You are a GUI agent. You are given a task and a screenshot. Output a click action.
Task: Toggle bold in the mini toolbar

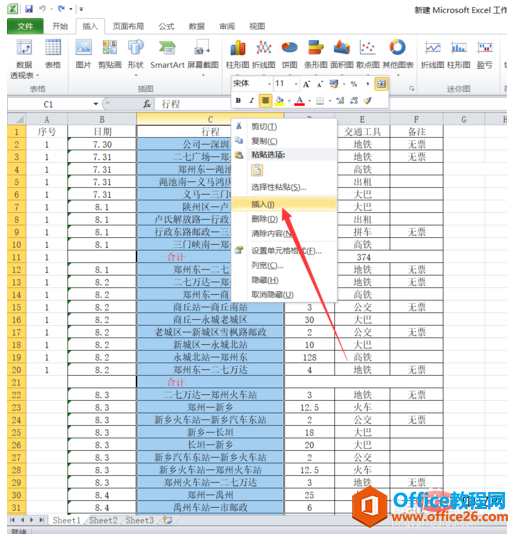(238, 100)
